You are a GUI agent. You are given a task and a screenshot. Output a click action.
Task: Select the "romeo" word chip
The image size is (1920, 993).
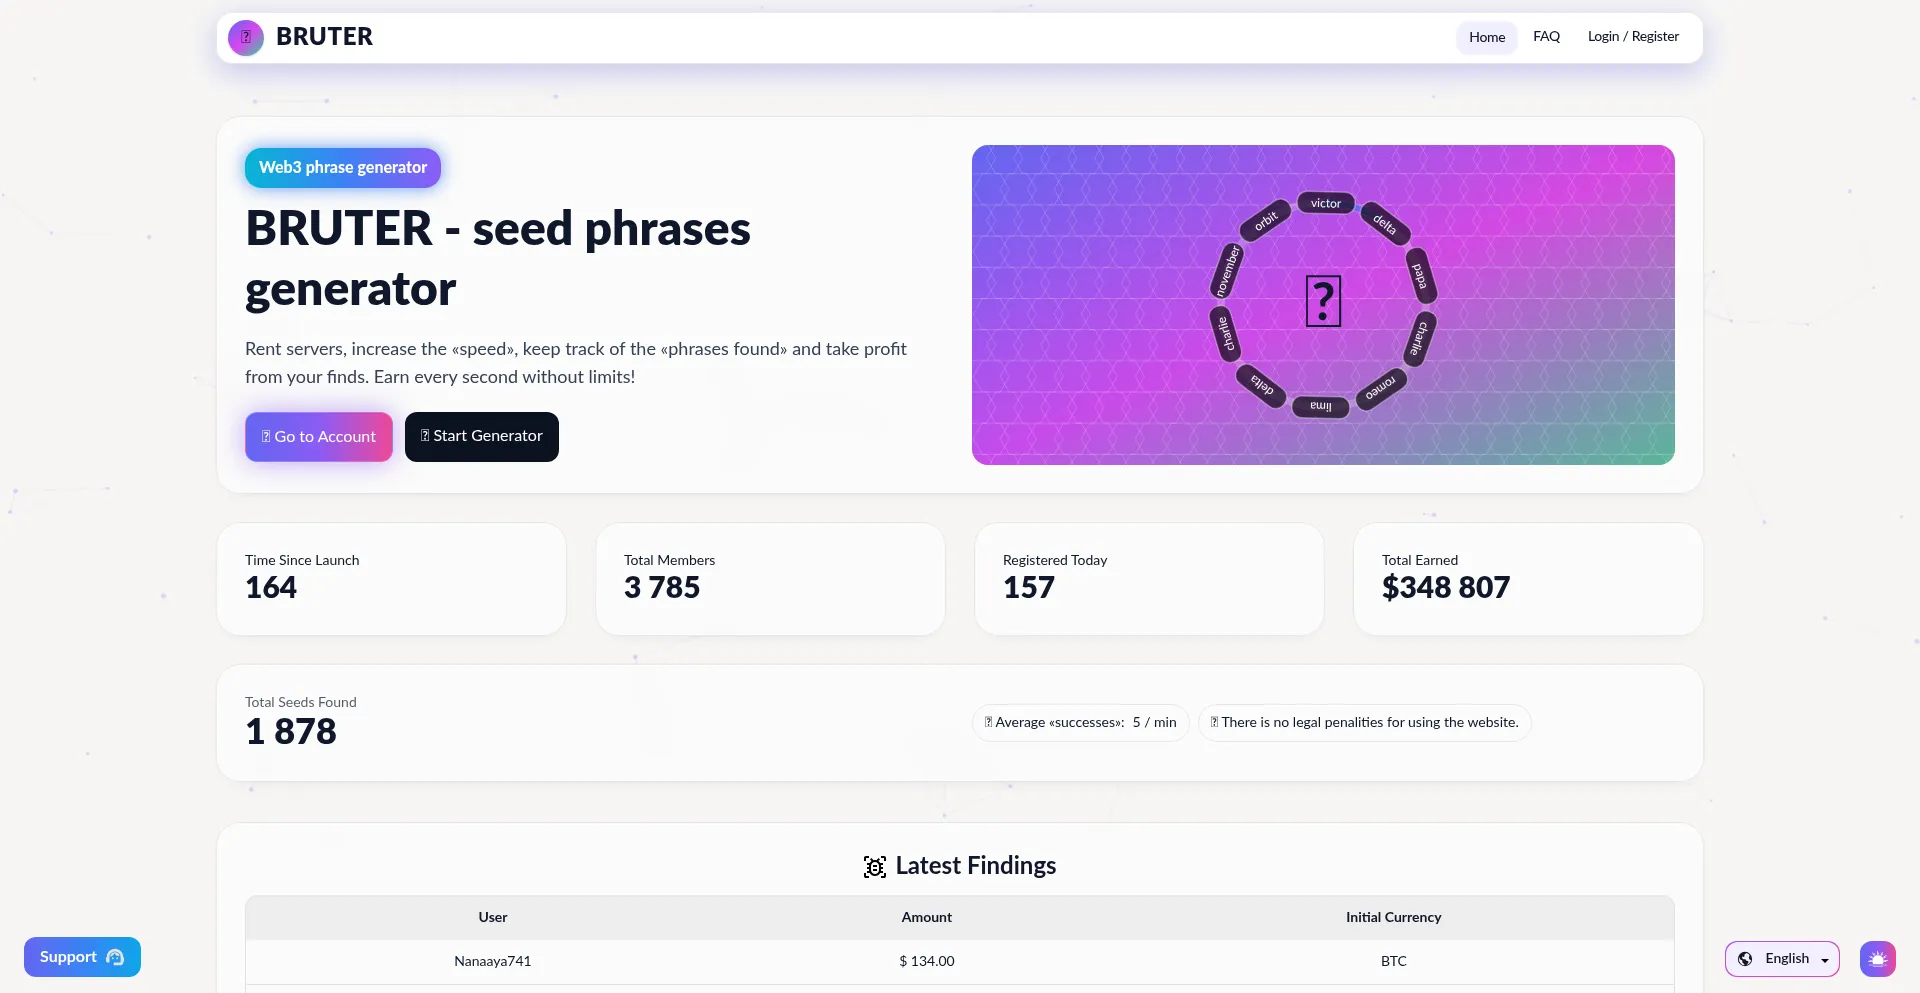coord(1380,387)
